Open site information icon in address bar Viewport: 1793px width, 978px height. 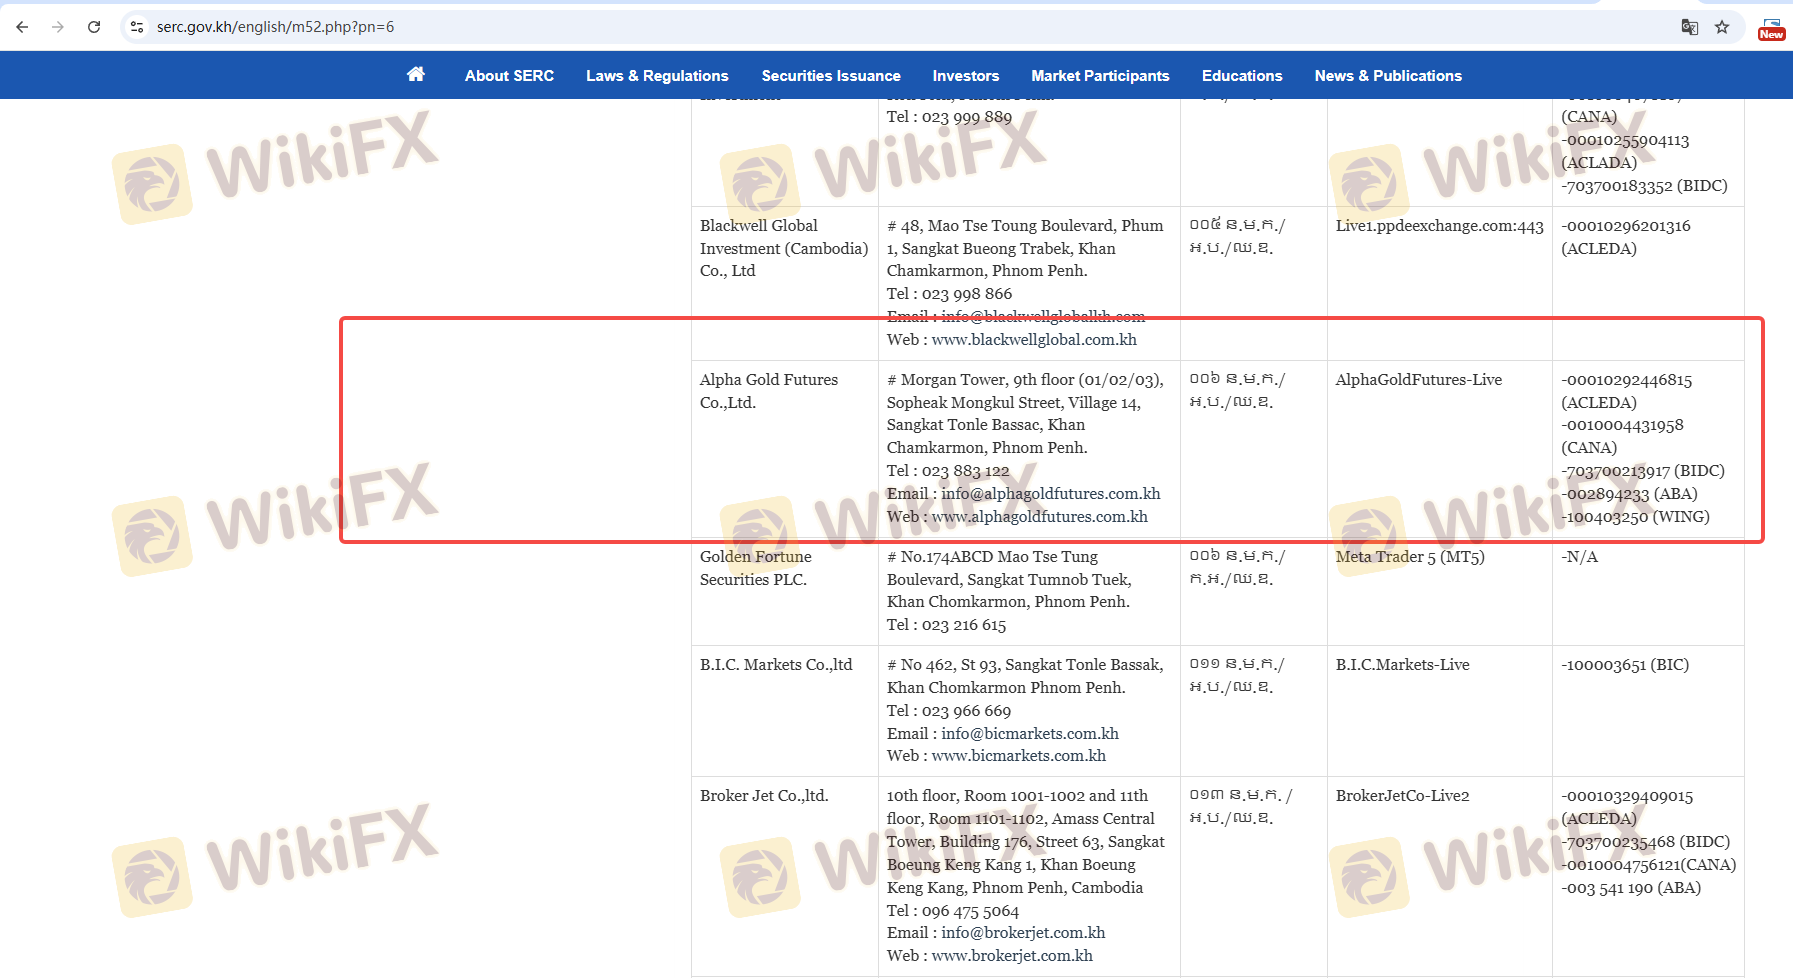(x=137, y=27)
